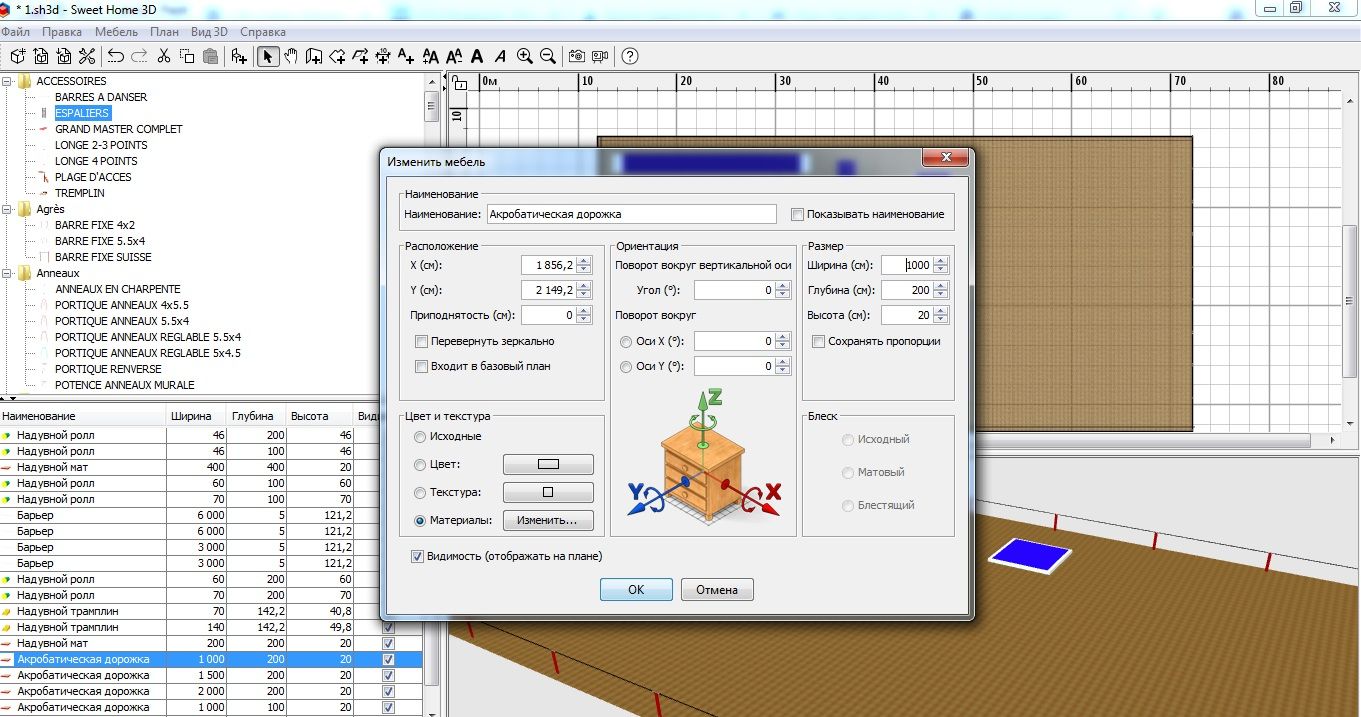Collapse the Anneaux folder in catalog

(8, 273)
